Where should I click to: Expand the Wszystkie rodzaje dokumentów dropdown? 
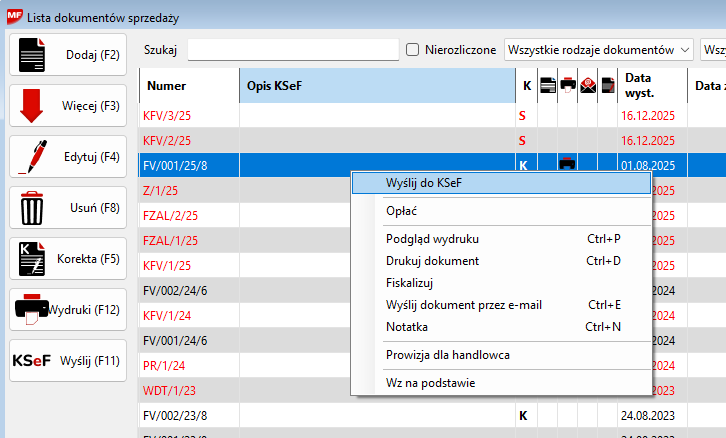[x=599, y=49]
